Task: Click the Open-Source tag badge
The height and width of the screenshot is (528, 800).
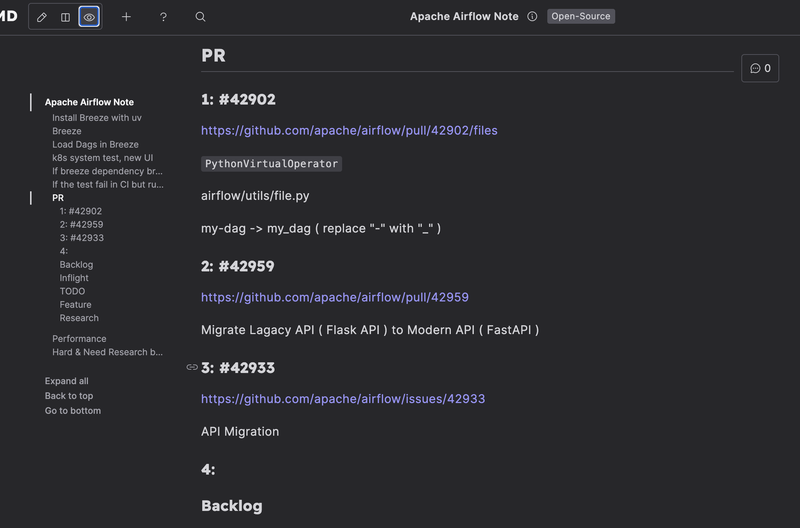Action: point(581,16)
